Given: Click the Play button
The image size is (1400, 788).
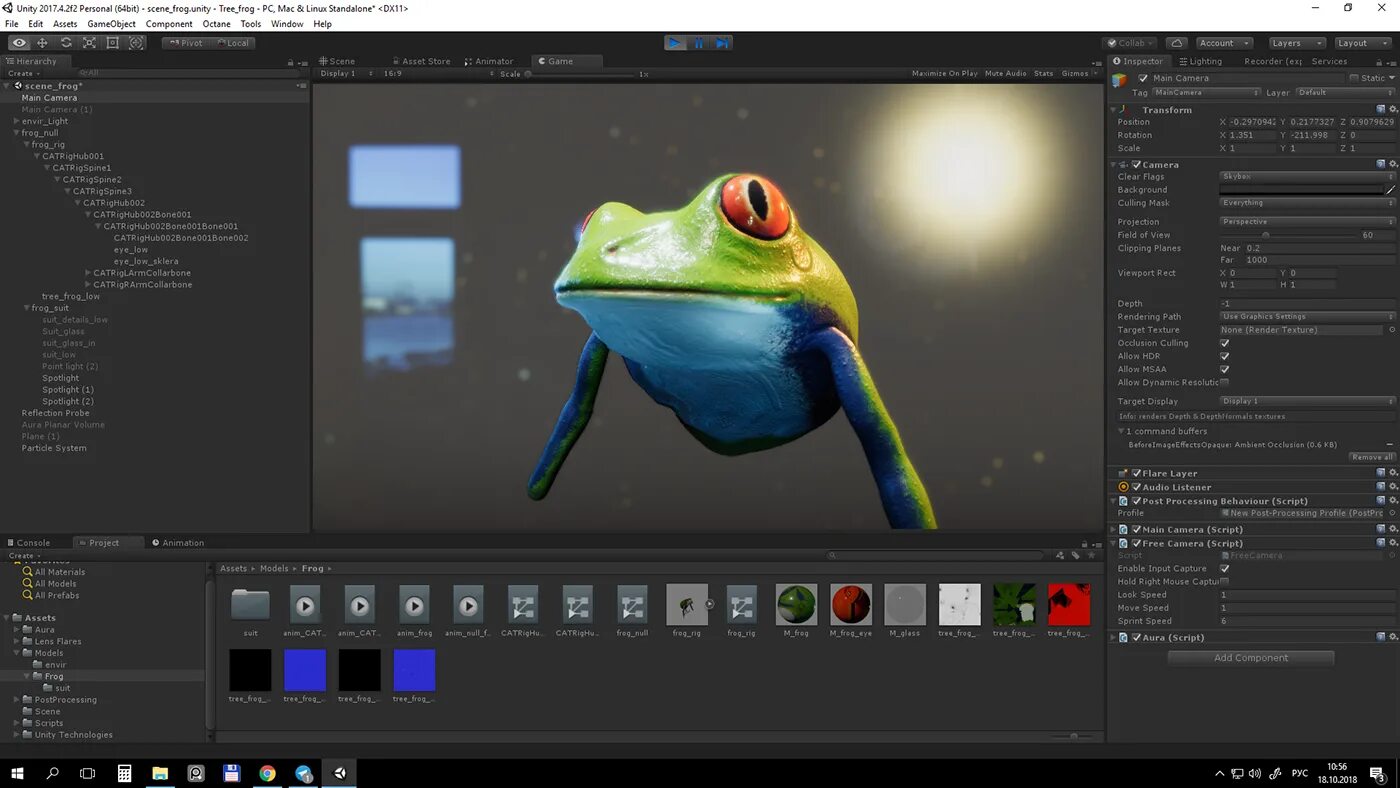Looking at the screenshot, I should (676, 43).
